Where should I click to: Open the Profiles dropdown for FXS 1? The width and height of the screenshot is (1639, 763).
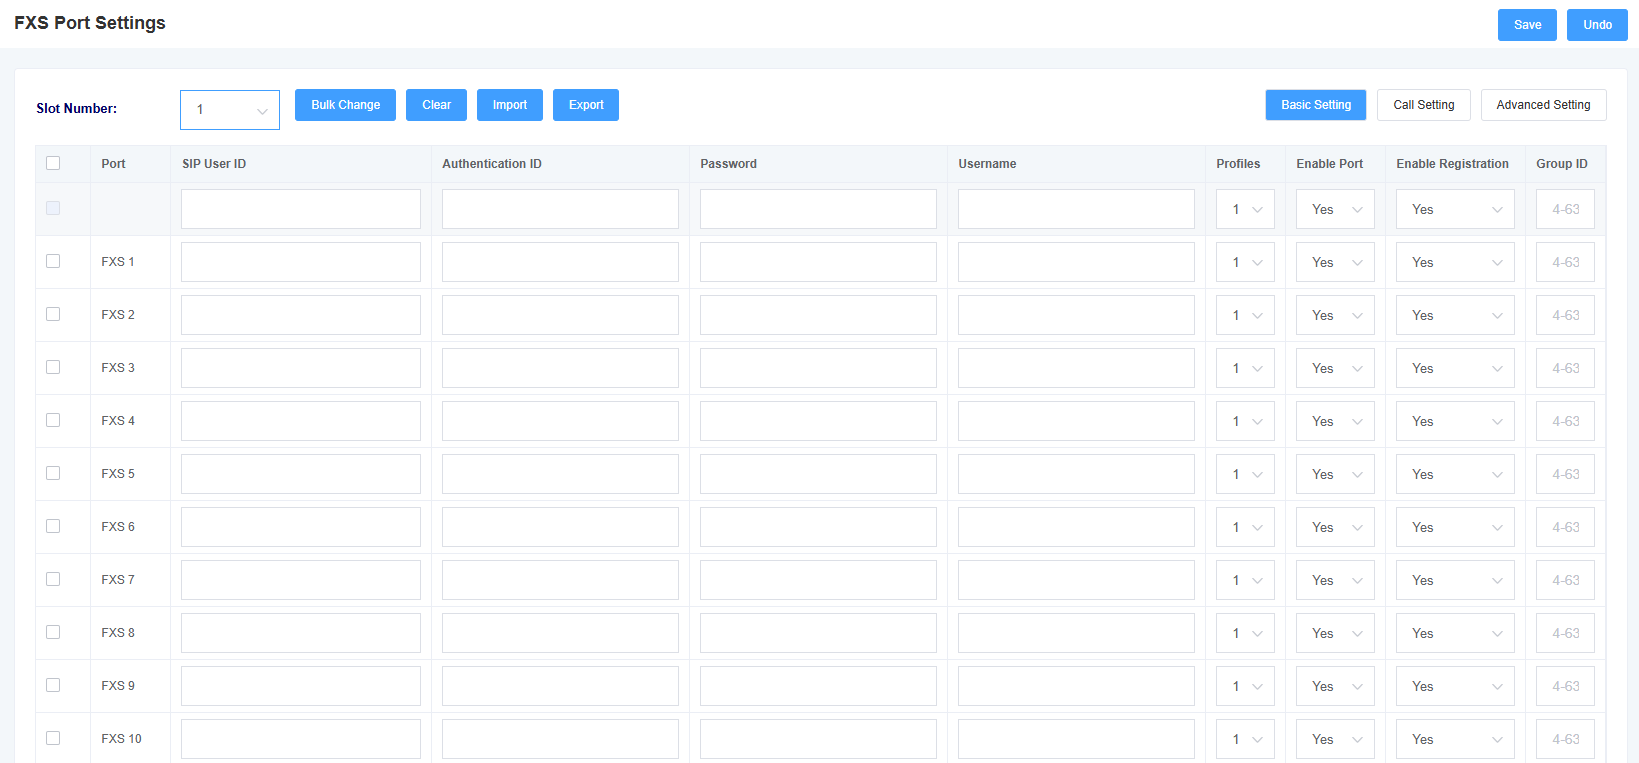point(1245,262)
